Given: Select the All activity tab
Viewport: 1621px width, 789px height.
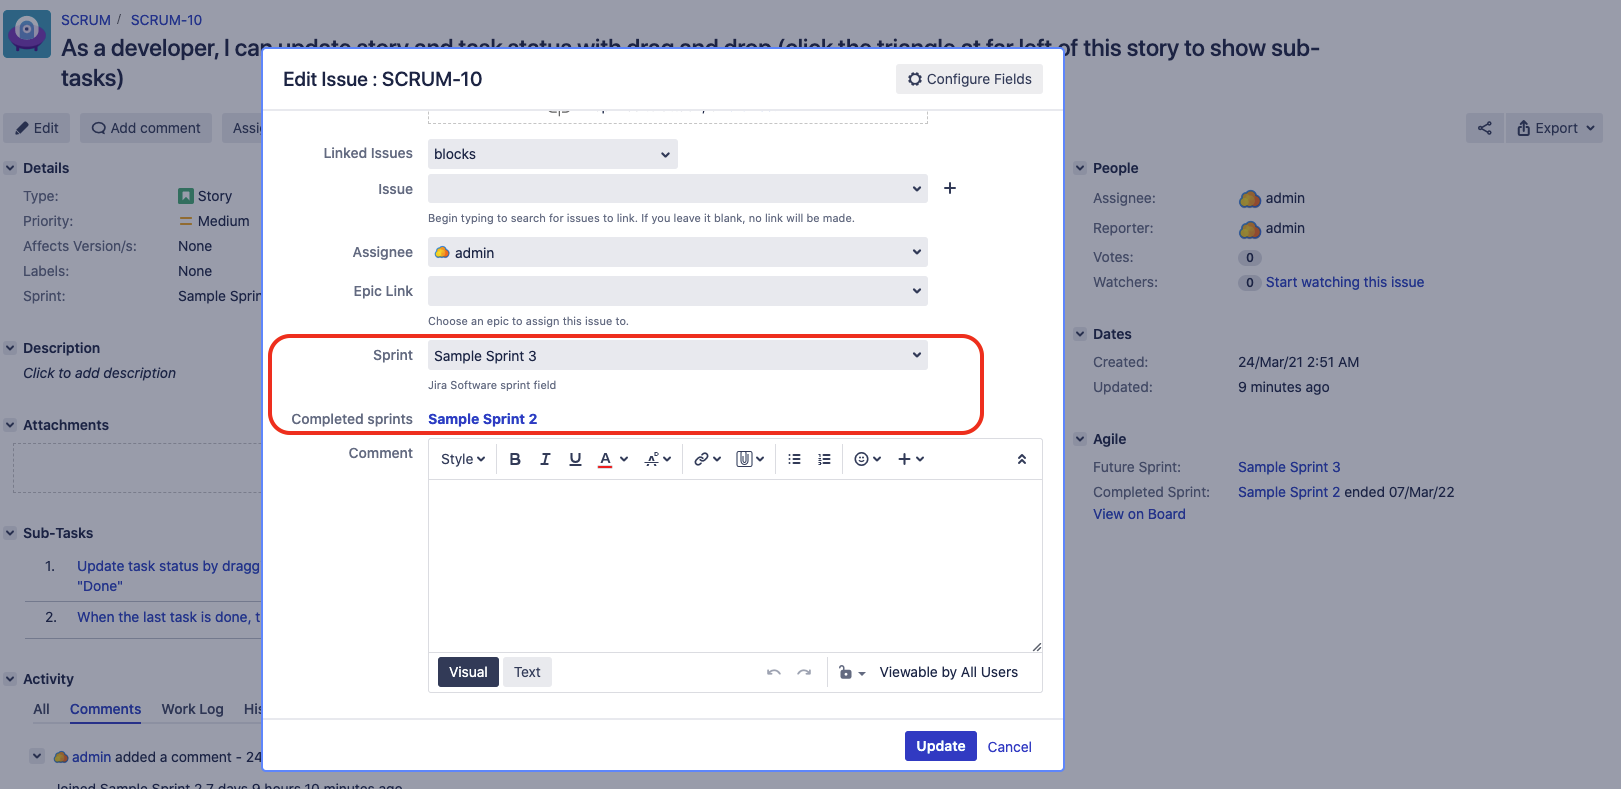Looking at the screenshot, I should [x=41, y=709].
